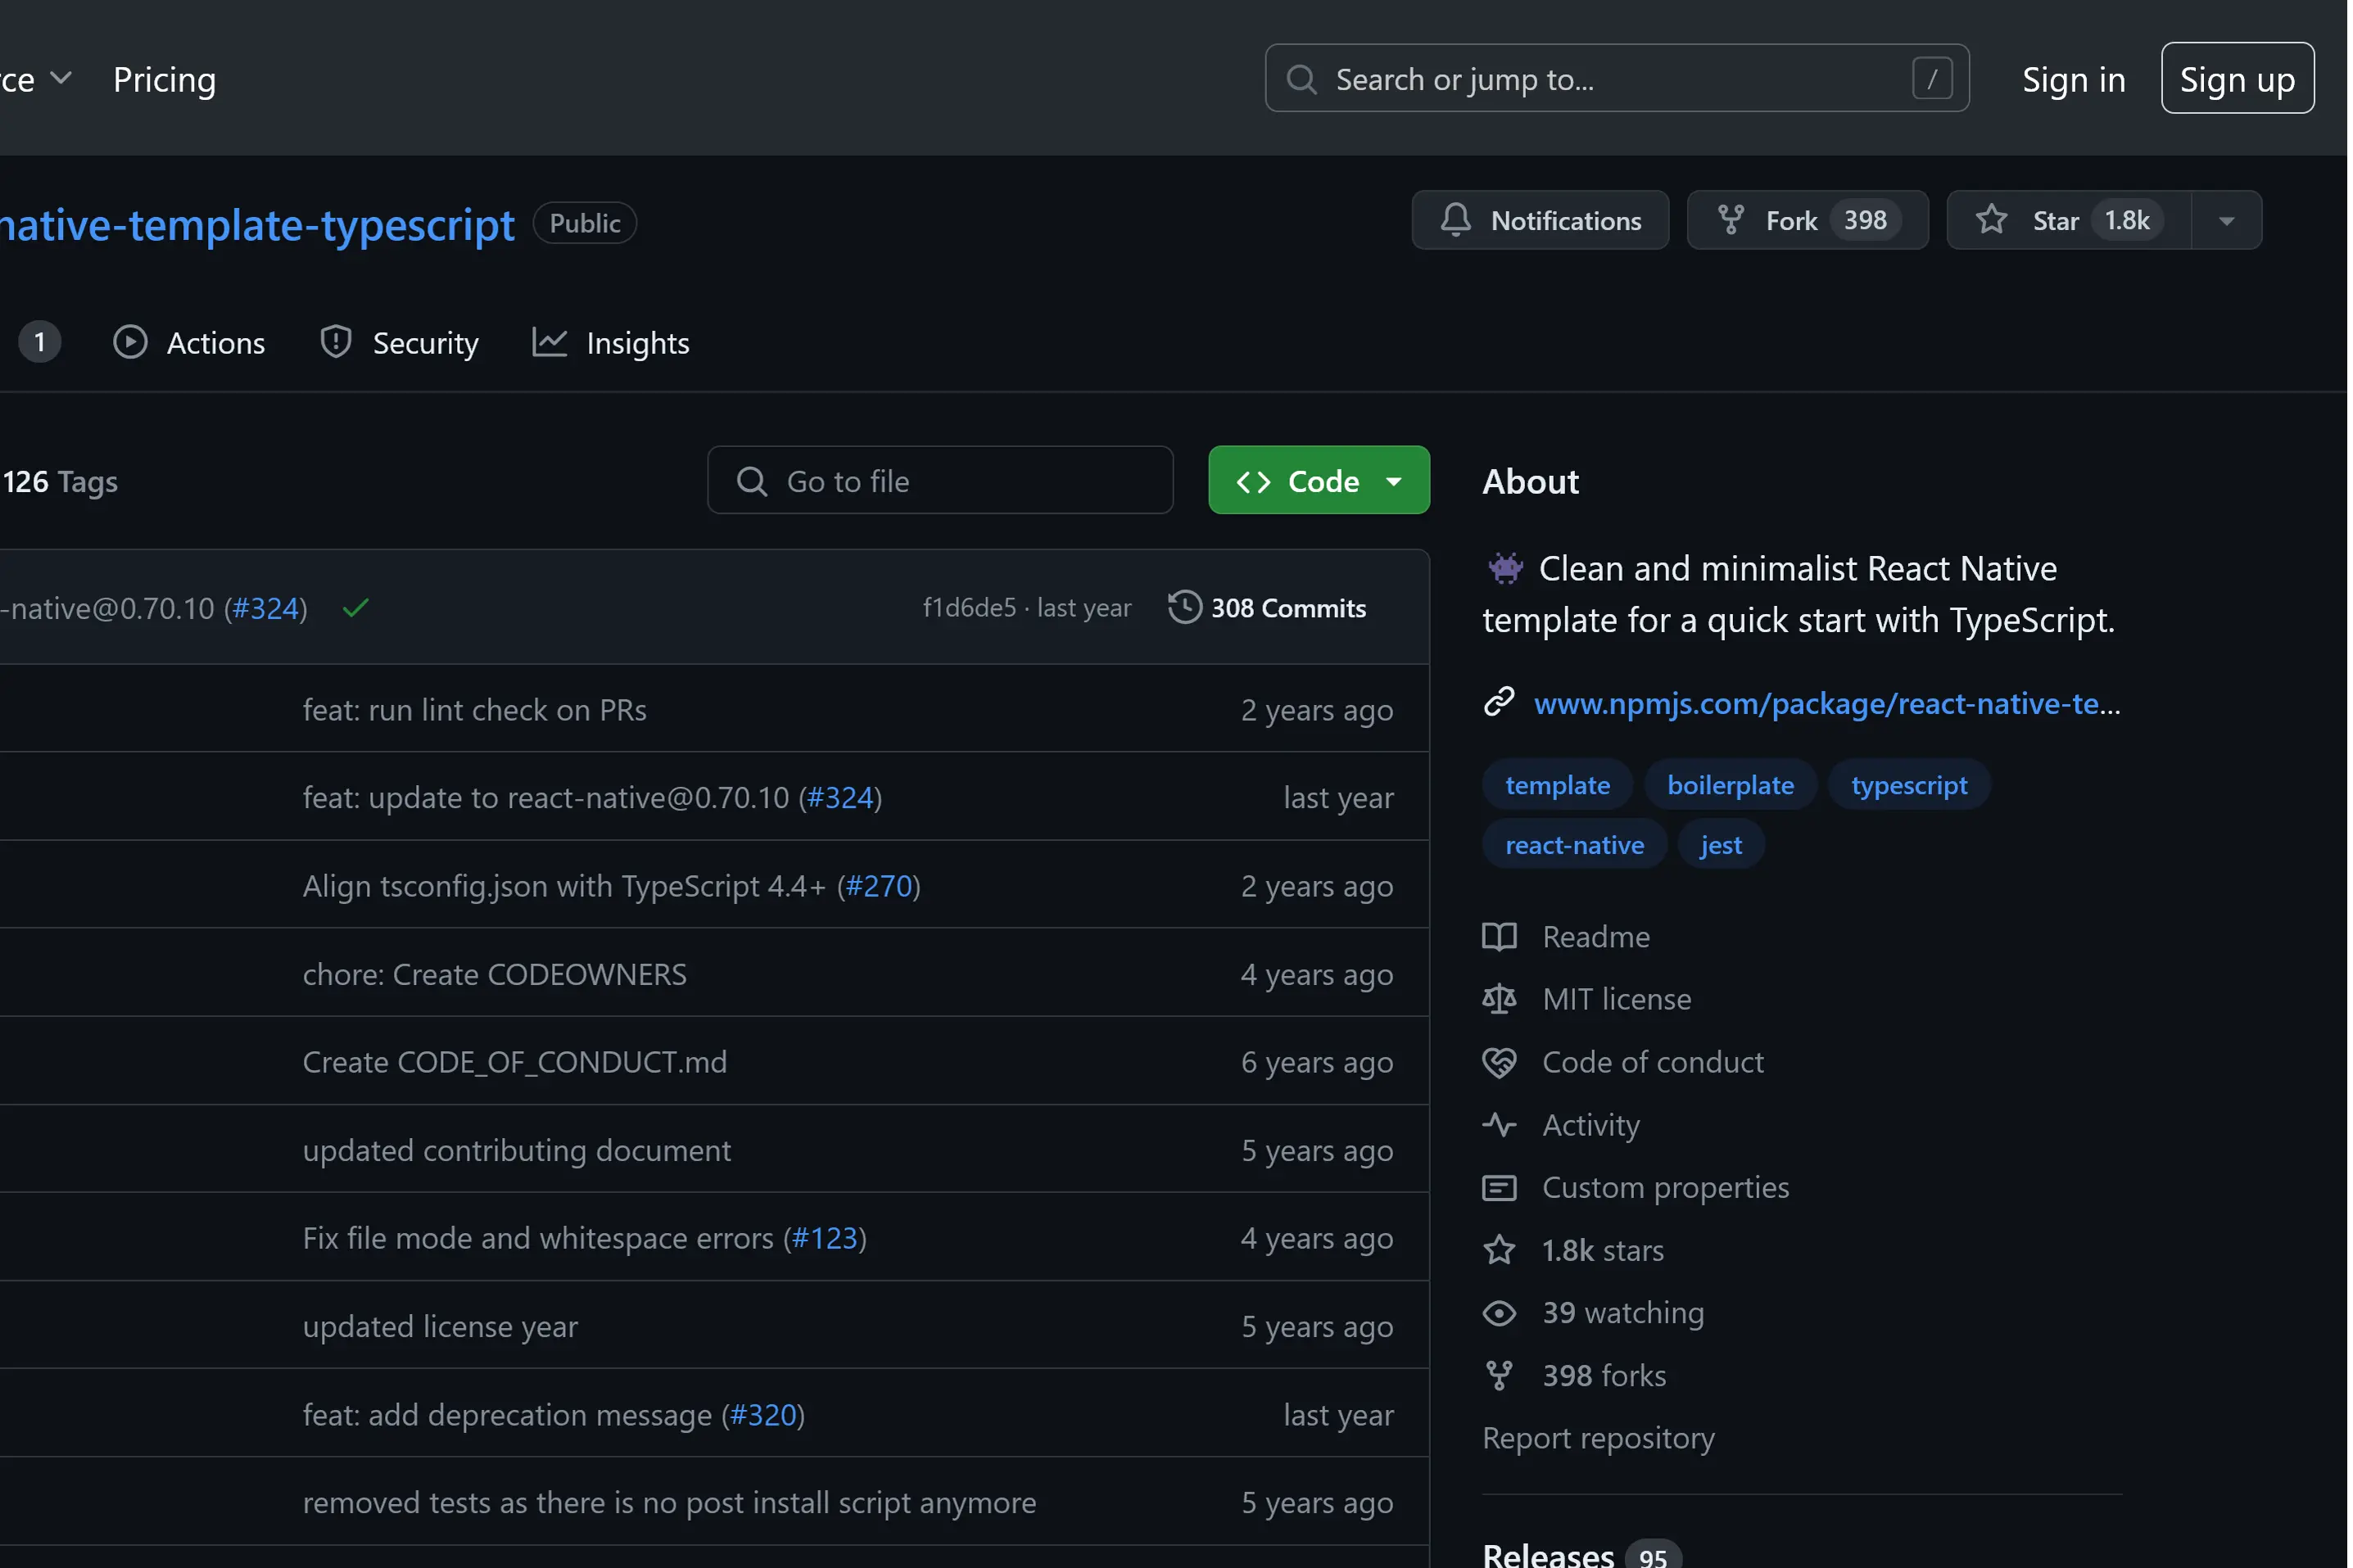Expand the dropdown chevron left of Pricing
Viewport: 2353px width, 1568px height.
point(60,79)
